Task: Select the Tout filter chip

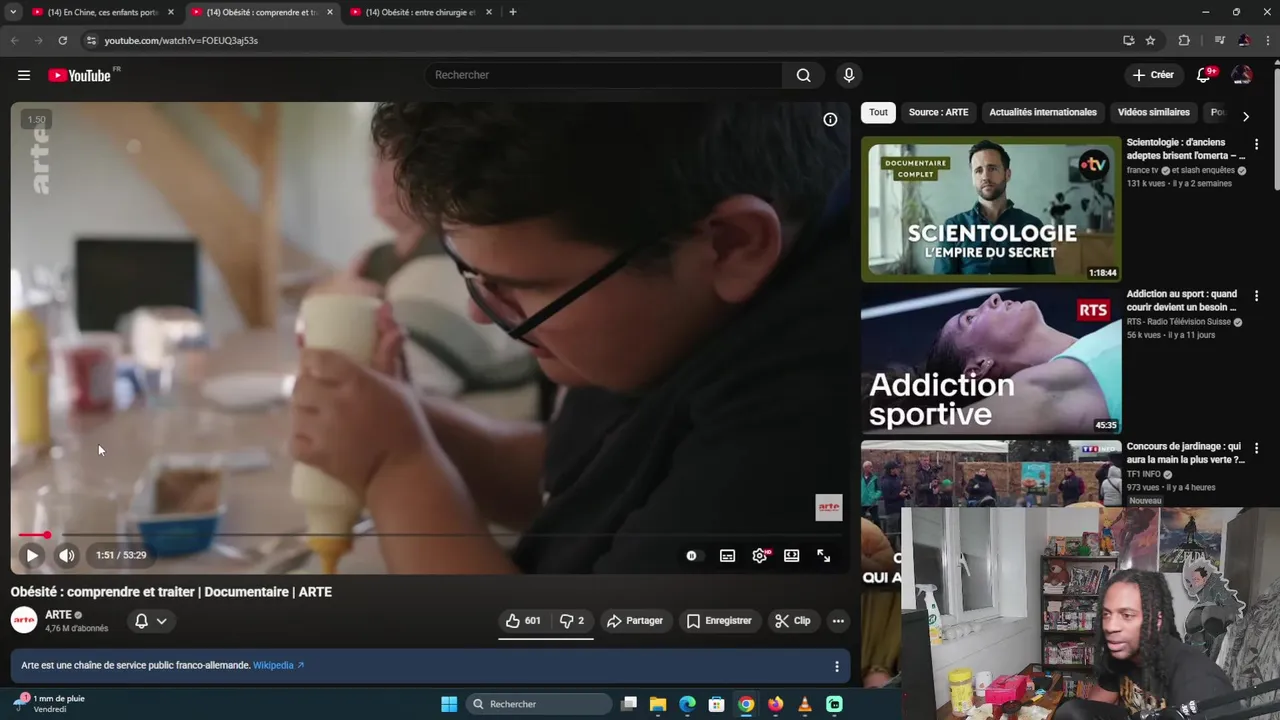Action: (878, 112)
